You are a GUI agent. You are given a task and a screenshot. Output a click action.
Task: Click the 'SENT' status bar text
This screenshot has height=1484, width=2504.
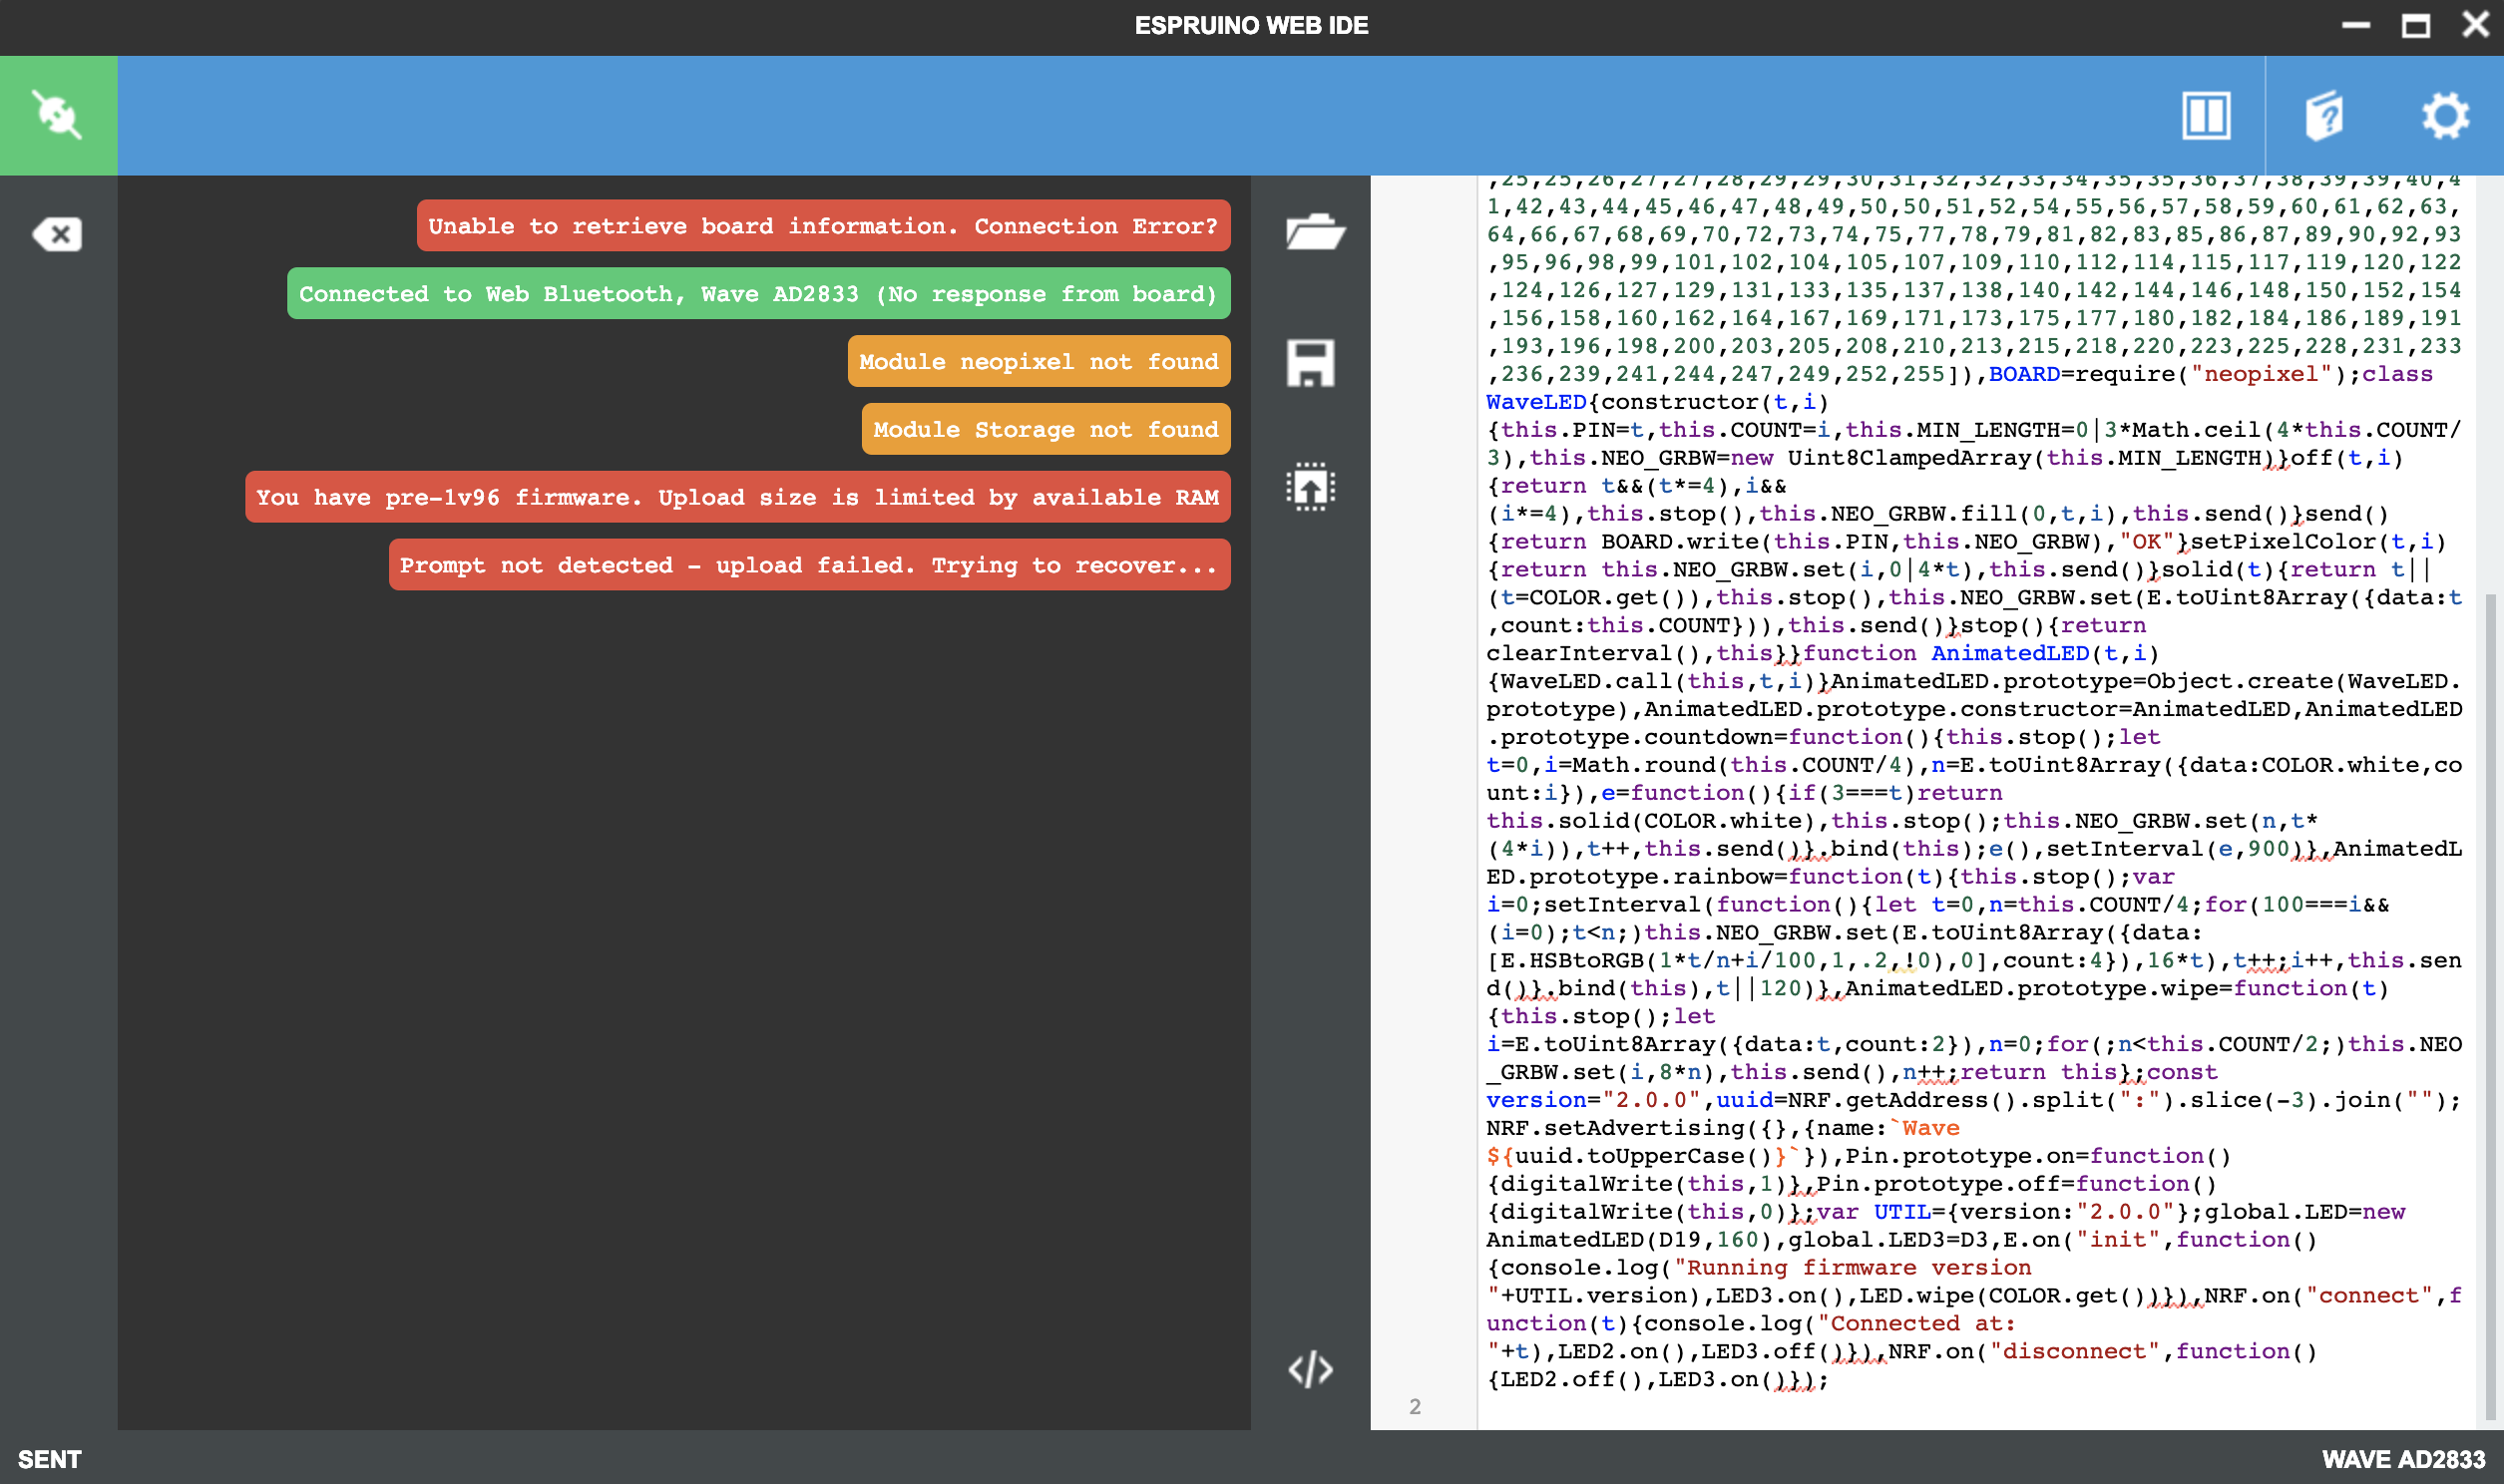point(49,1459)
